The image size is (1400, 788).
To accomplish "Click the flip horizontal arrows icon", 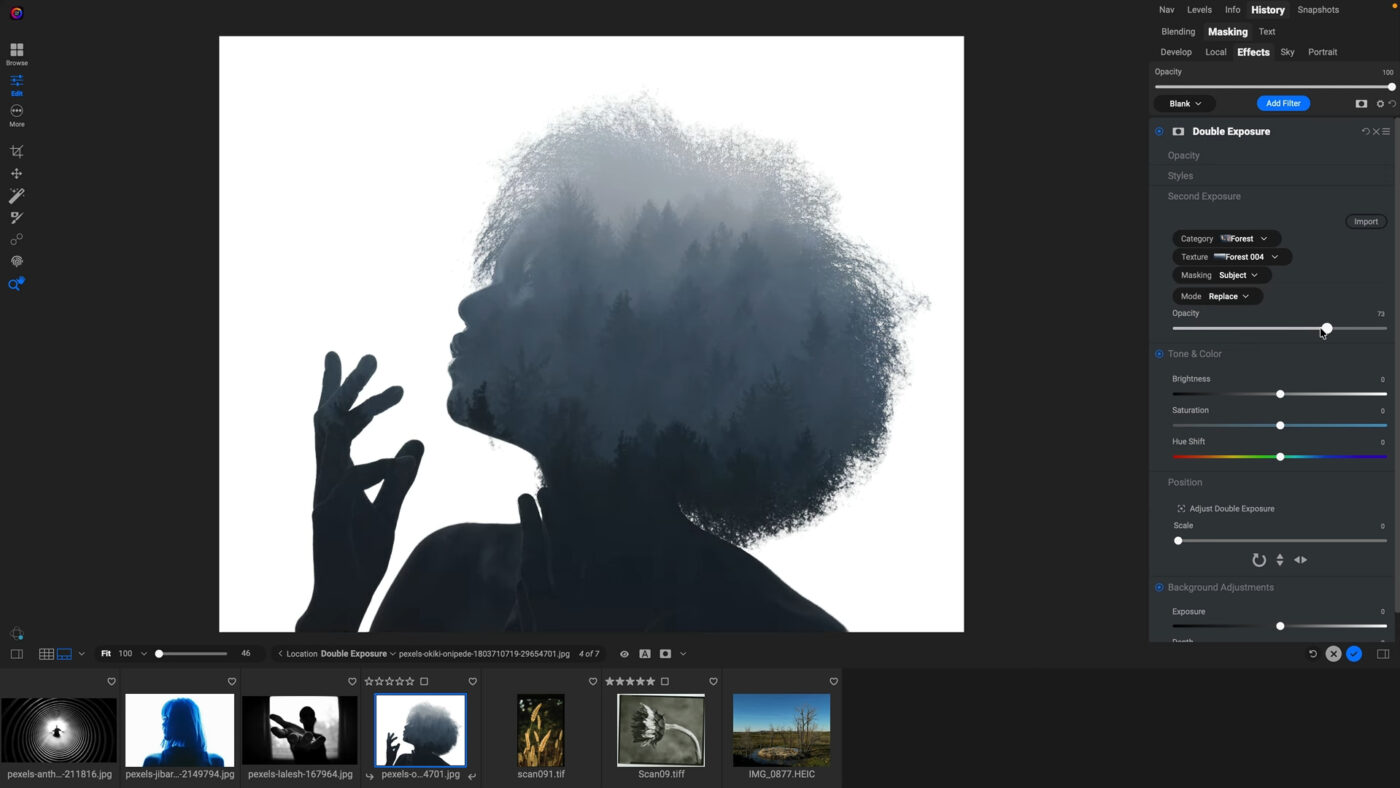I will pos(1300,560).
